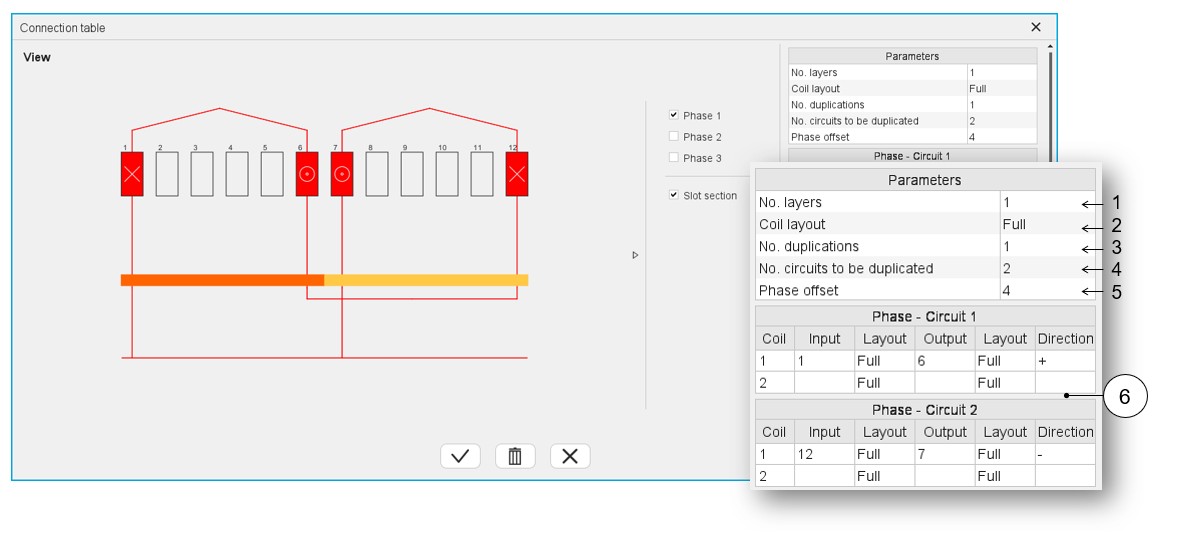The width and height of the screenshot is (1180, 533).
Task: Click No. duplications value in enlarged panel
Action: pyautogui.click(x=1047, y=246)
